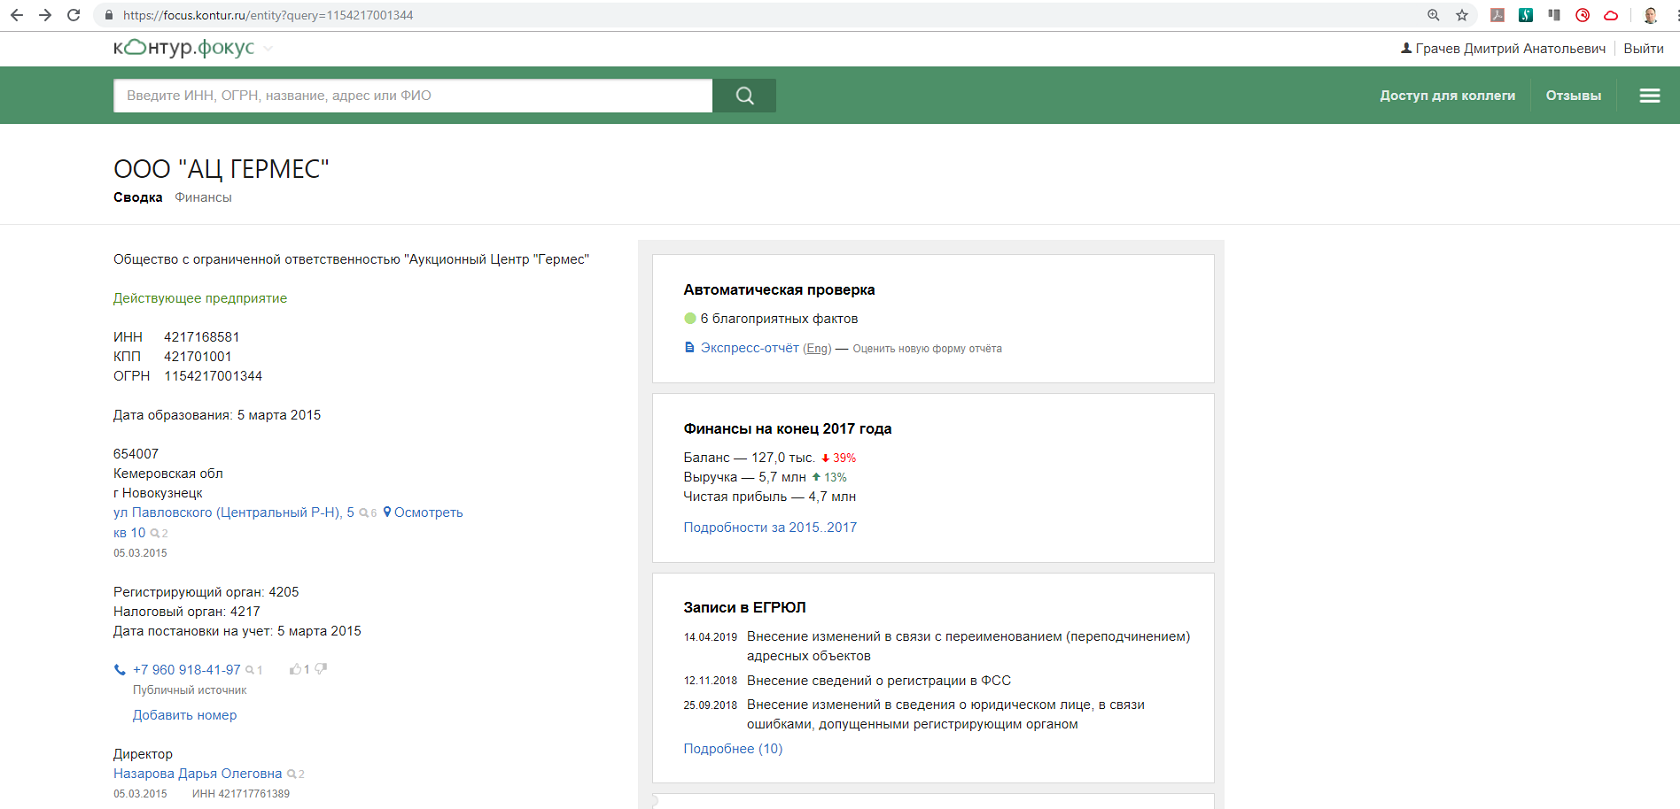Open the ул Павловского address link
The image size is (1680, 809).
tap(233, 512)
